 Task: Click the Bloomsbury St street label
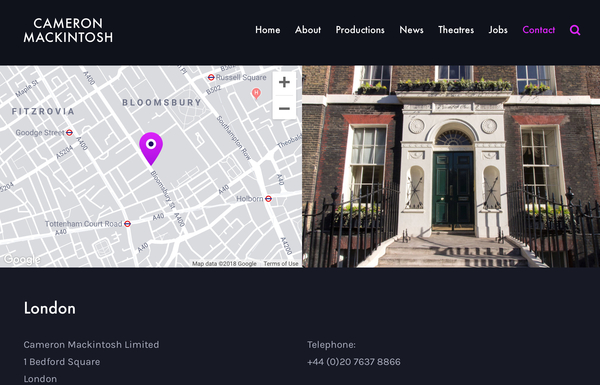(x=163, y=190)
